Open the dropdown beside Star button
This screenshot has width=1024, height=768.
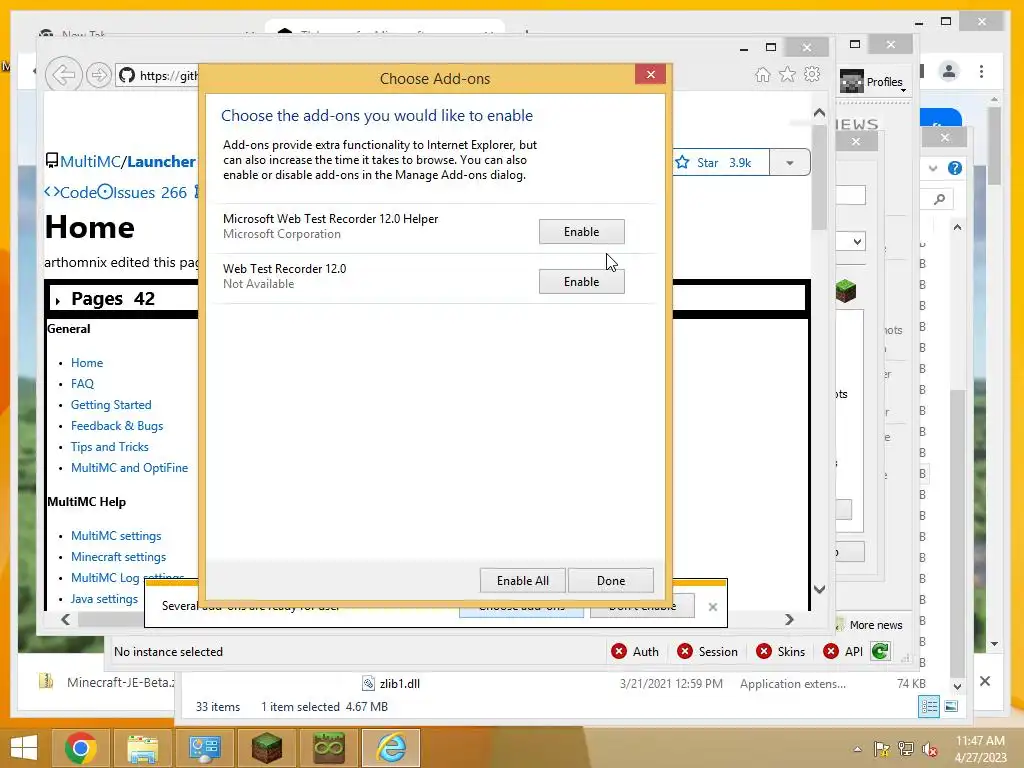(x=790, y=163)
